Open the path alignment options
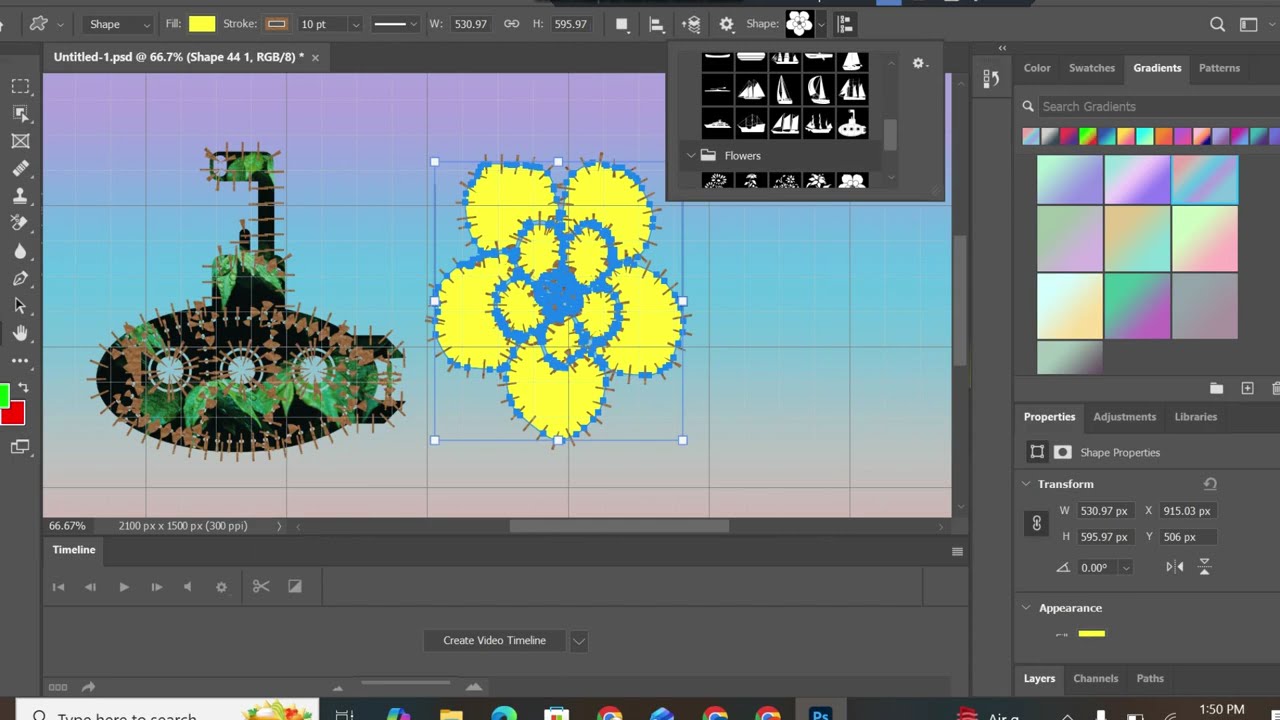The width and height of the screenshot is (1280, 720). click(x=656, y=24)
